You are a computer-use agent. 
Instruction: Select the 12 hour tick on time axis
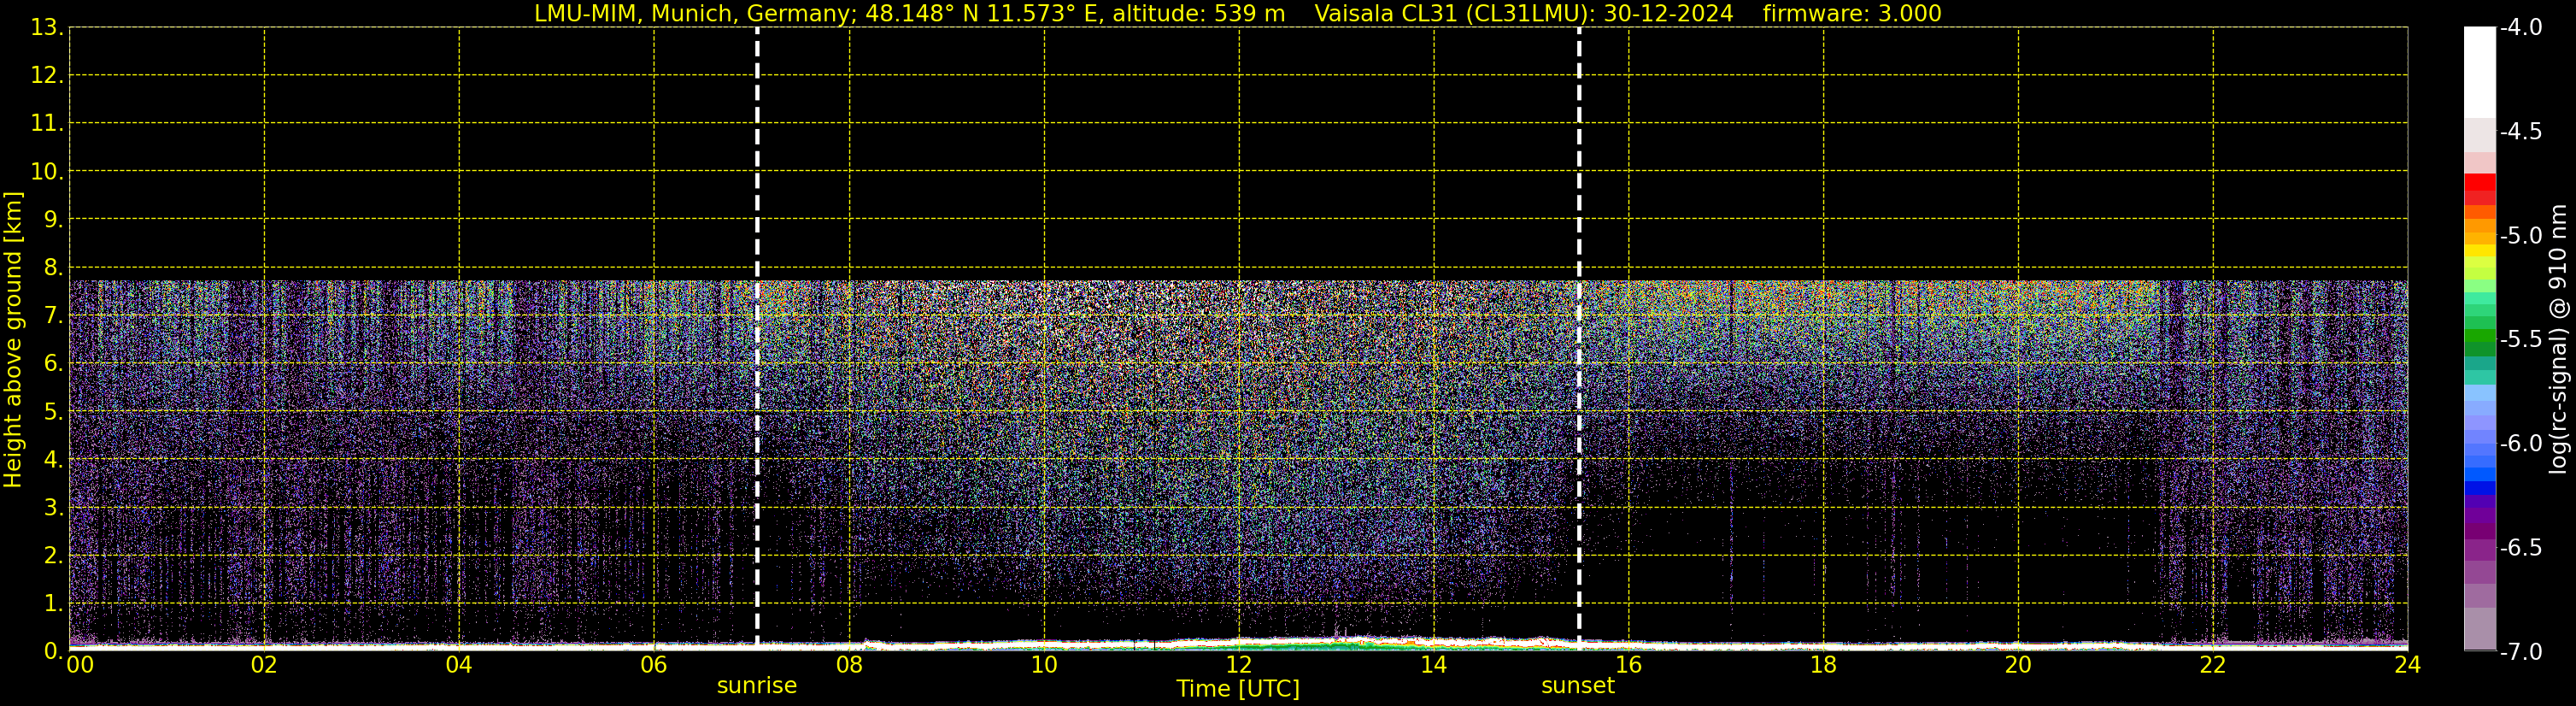click(1239, 665)
